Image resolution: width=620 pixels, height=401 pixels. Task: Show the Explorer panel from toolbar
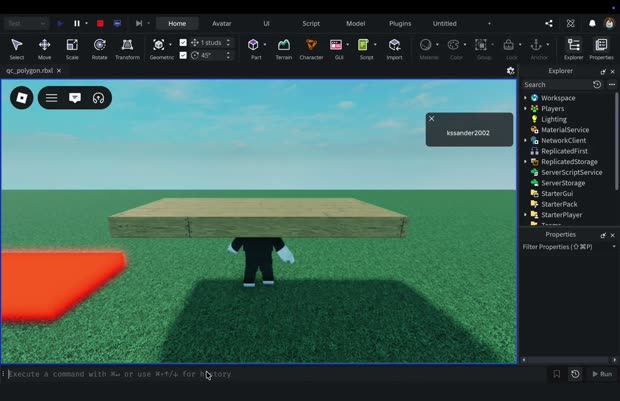(574, 49)
